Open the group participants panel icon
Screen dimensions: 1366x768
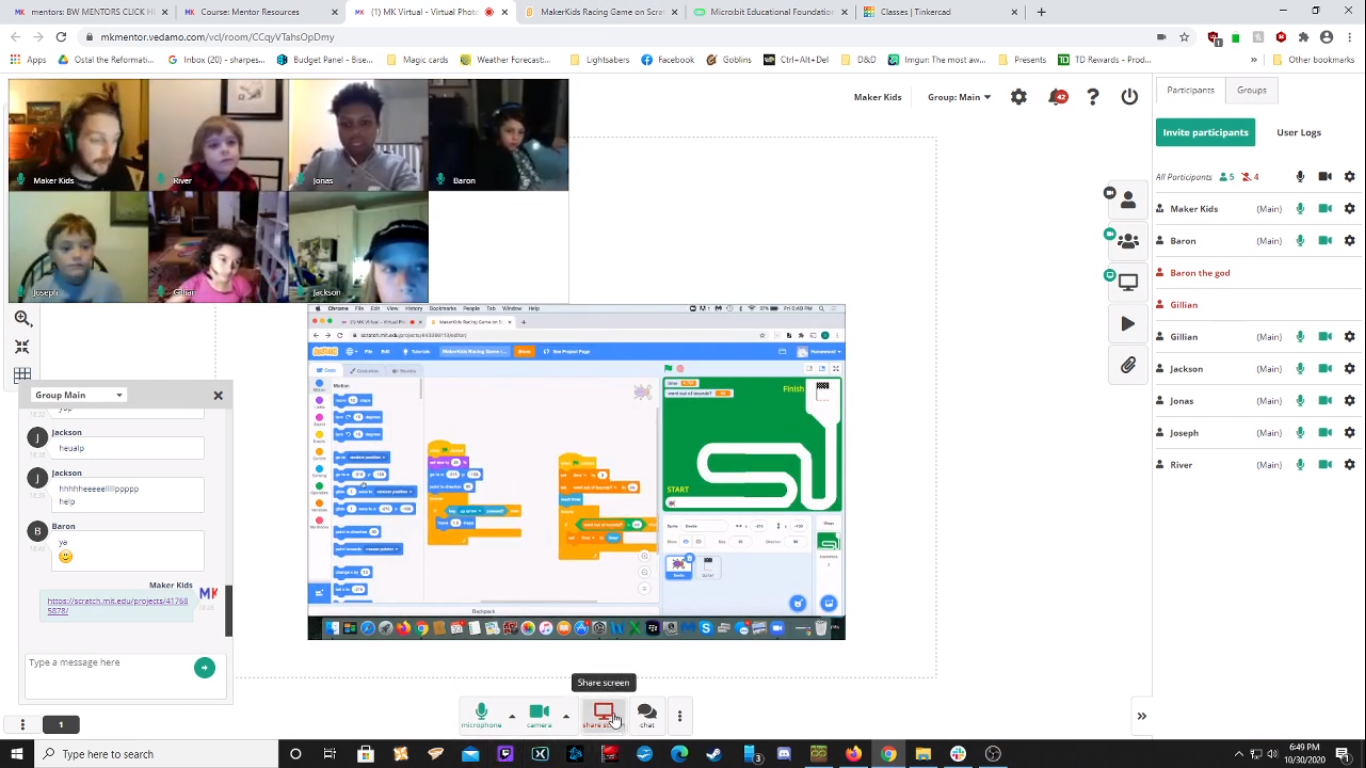point(1127,241)
